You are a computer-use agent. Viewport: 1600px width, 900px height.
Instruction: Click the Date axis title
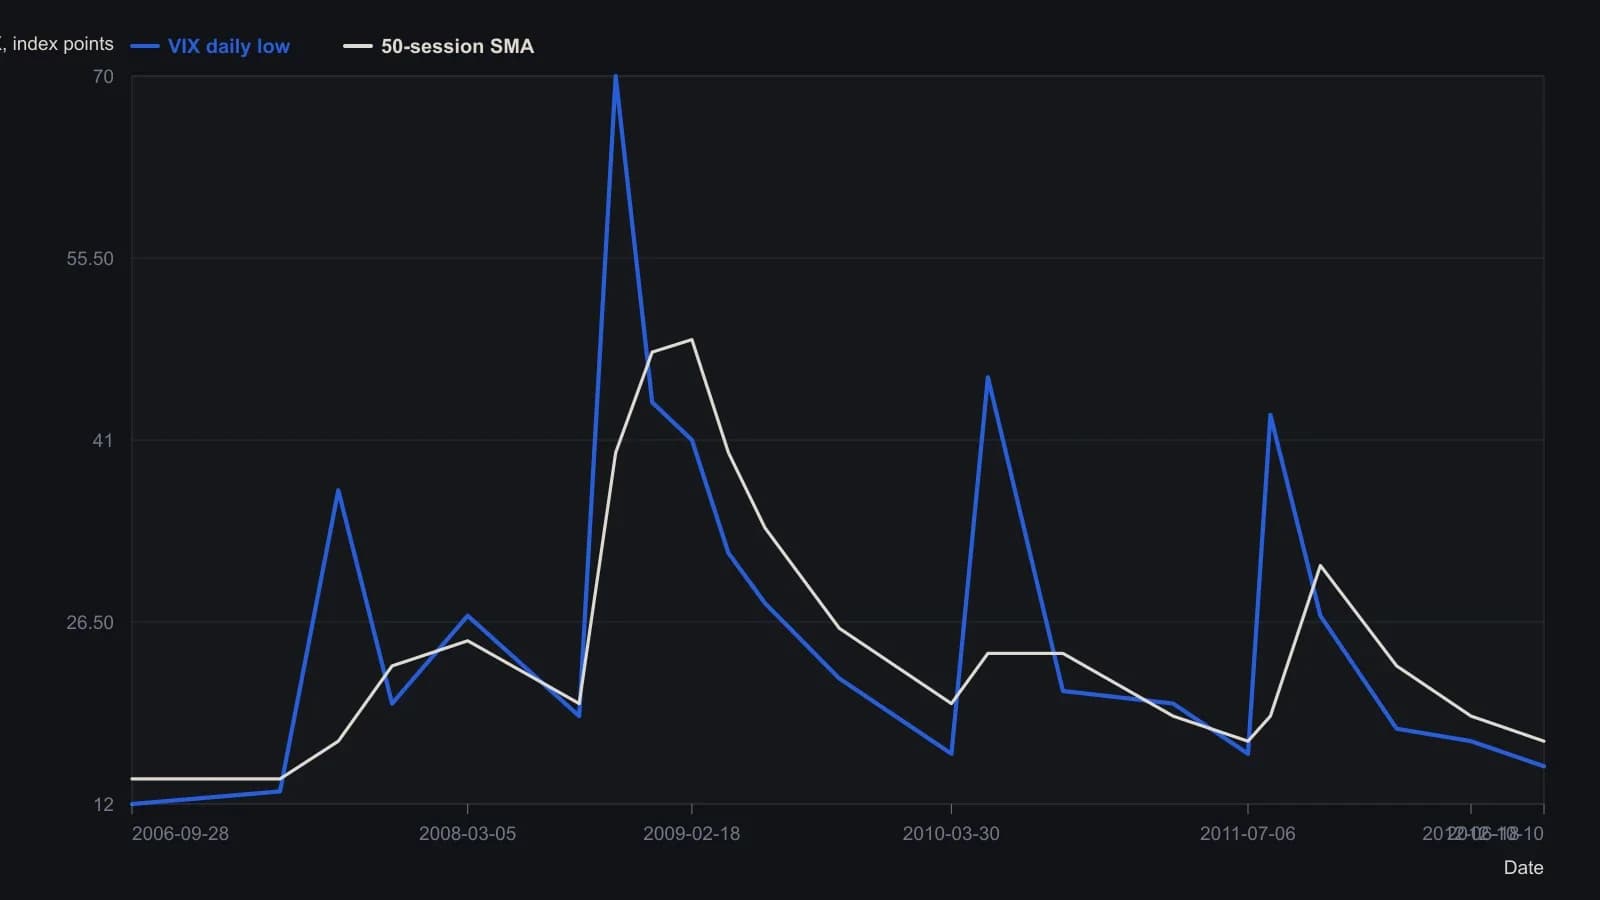[1523, 868]
